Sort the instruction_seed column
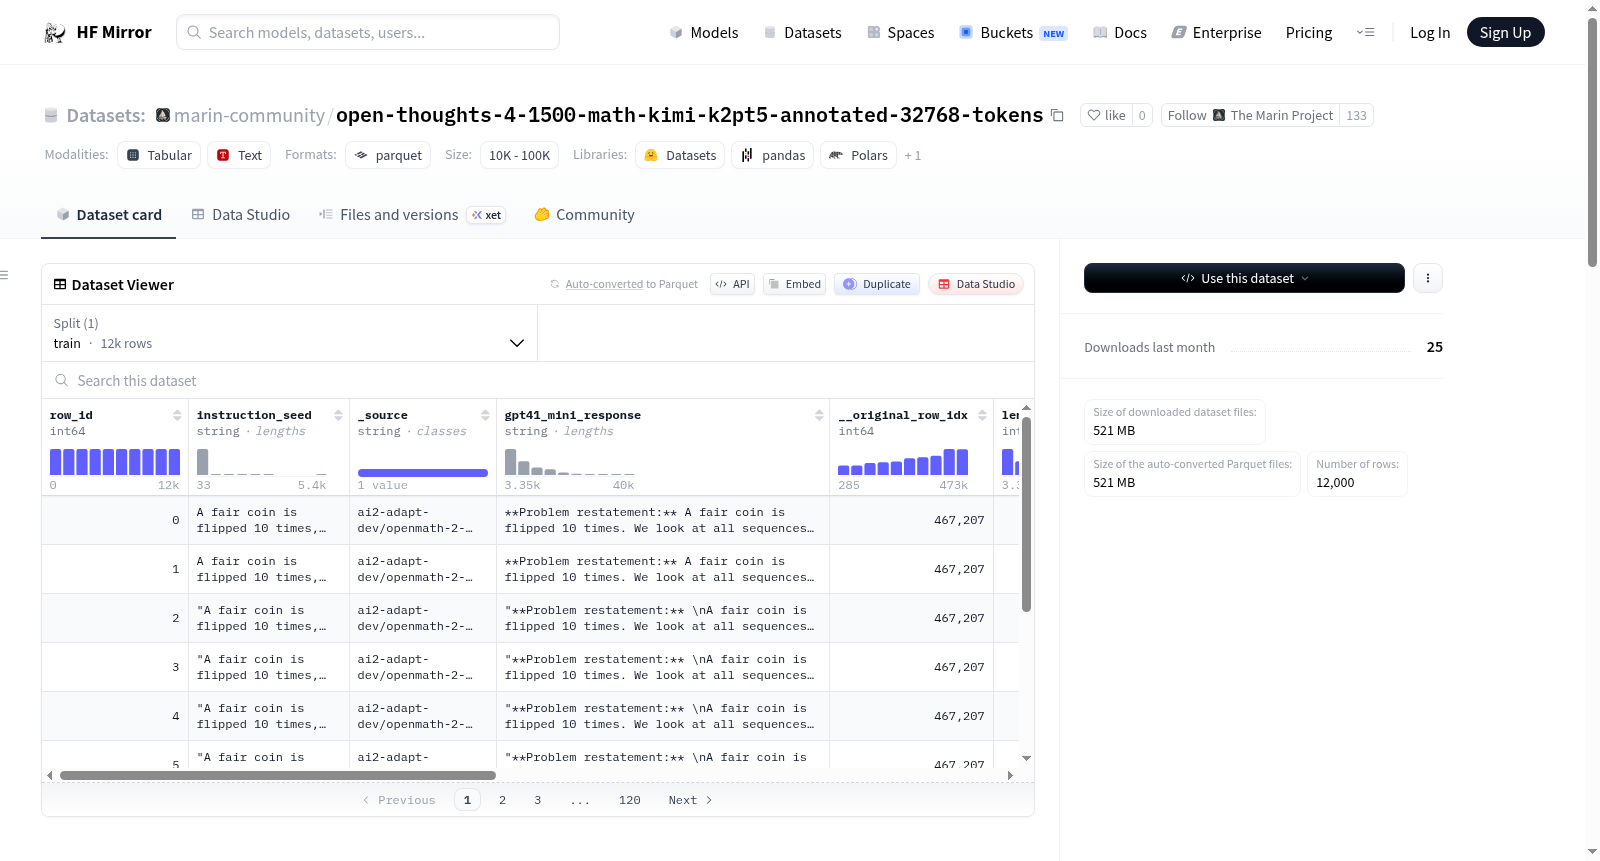The width and height of the screenshot is (1600, 861). [x=338, y=415]
